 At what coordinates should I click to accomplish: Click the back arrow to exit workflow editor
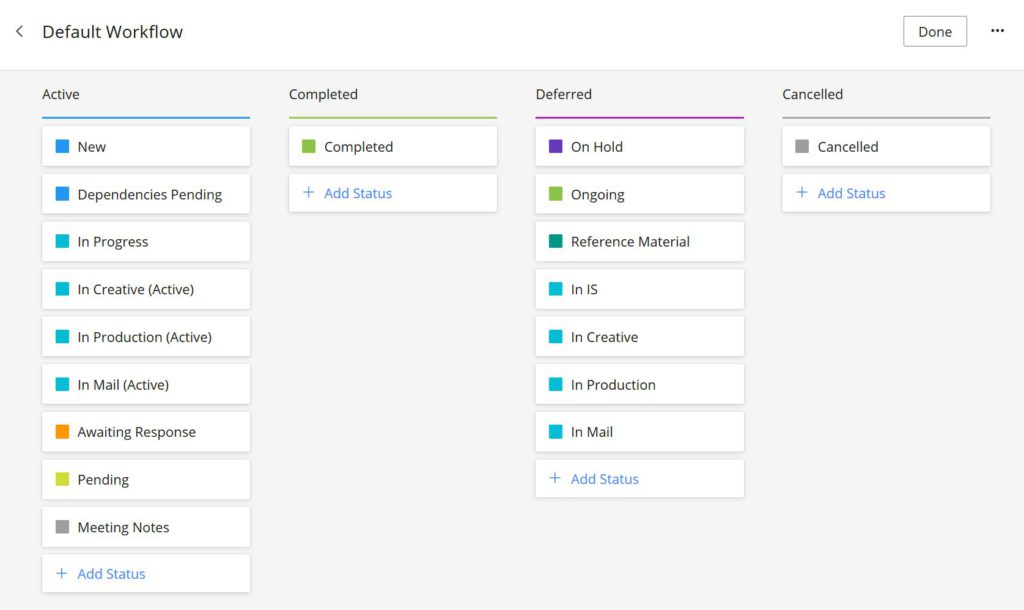coord(19,31)
